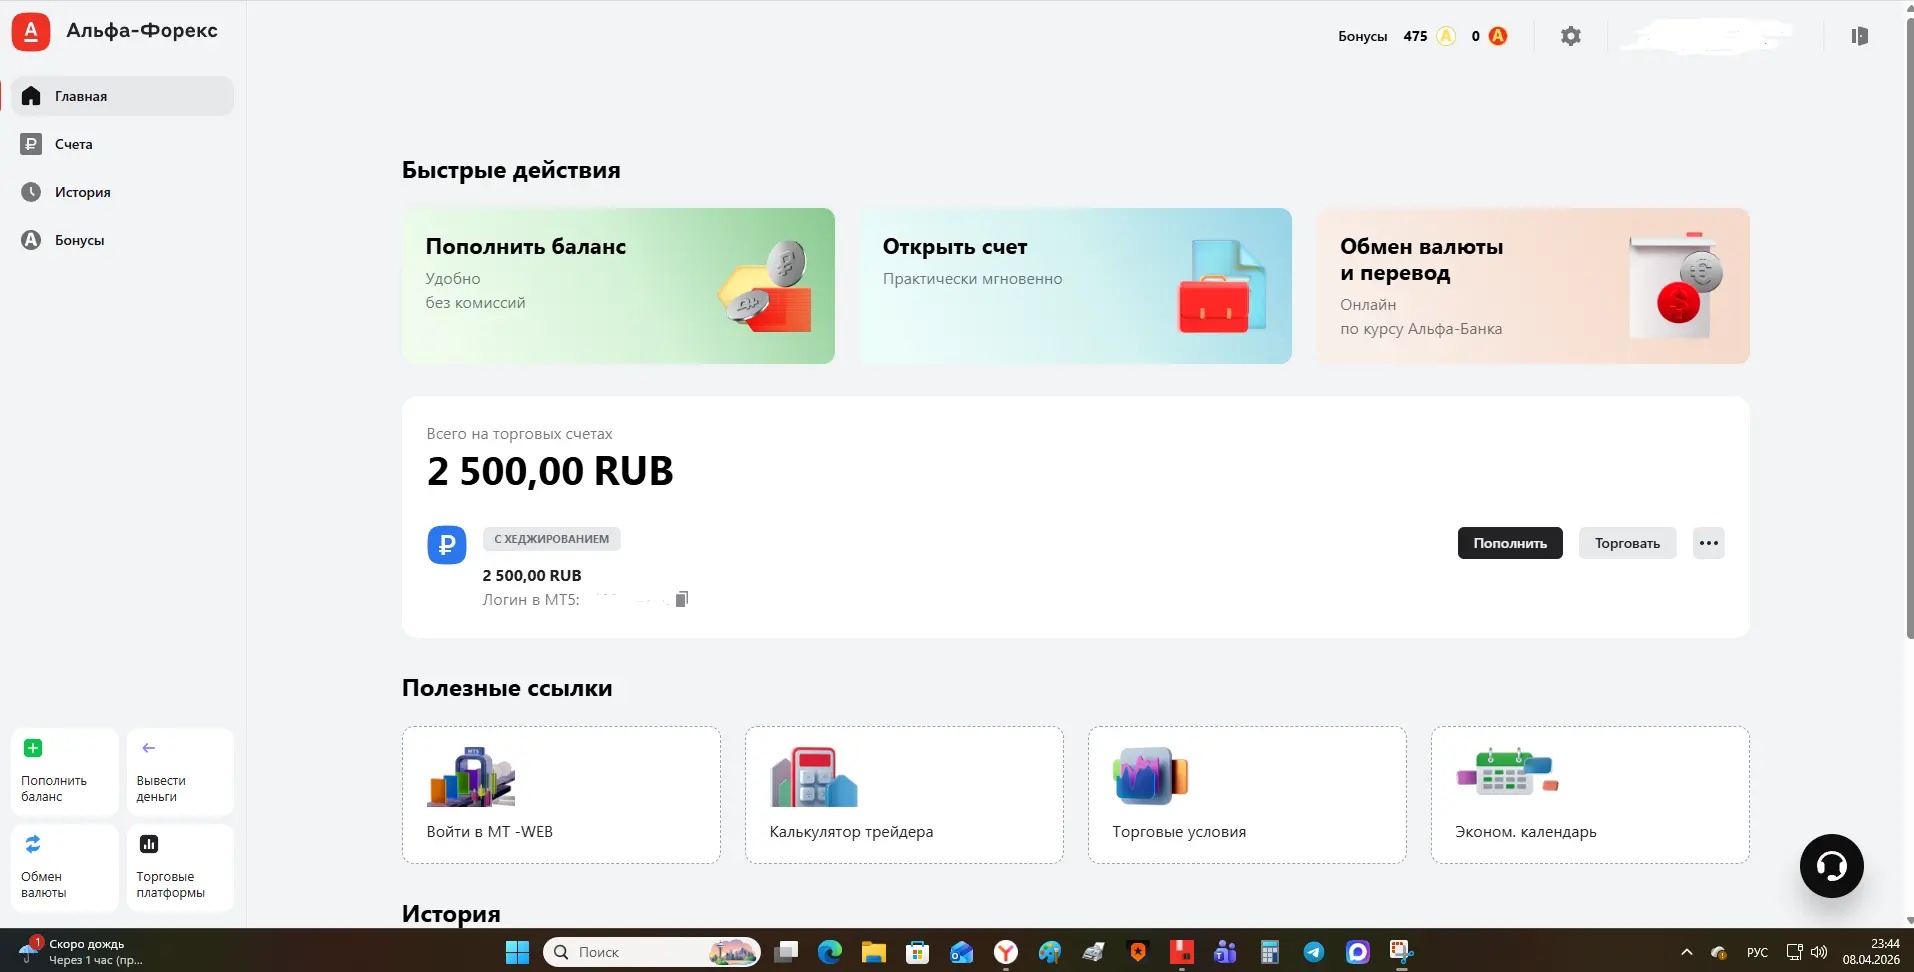Open settings via the gear icon
The image size is (1914, 972).
1571,36
